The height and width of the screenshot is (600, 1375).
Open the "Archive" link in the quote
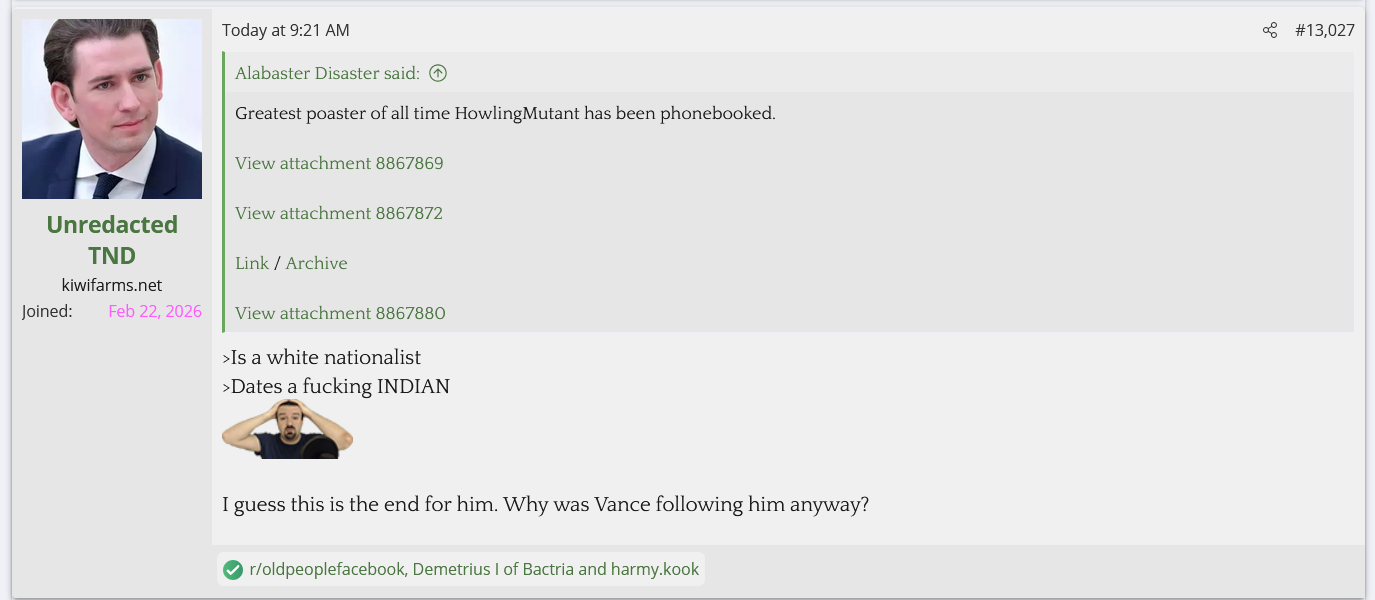point(316,263)
